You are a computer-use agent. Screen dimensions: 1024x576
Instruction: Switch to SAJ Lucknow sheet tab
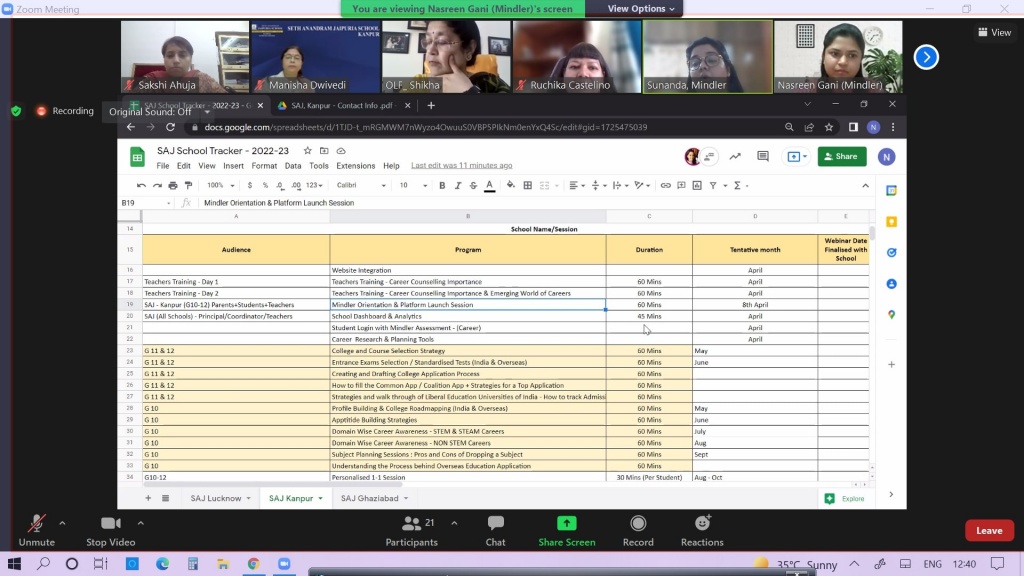click(x=216, y=498)
